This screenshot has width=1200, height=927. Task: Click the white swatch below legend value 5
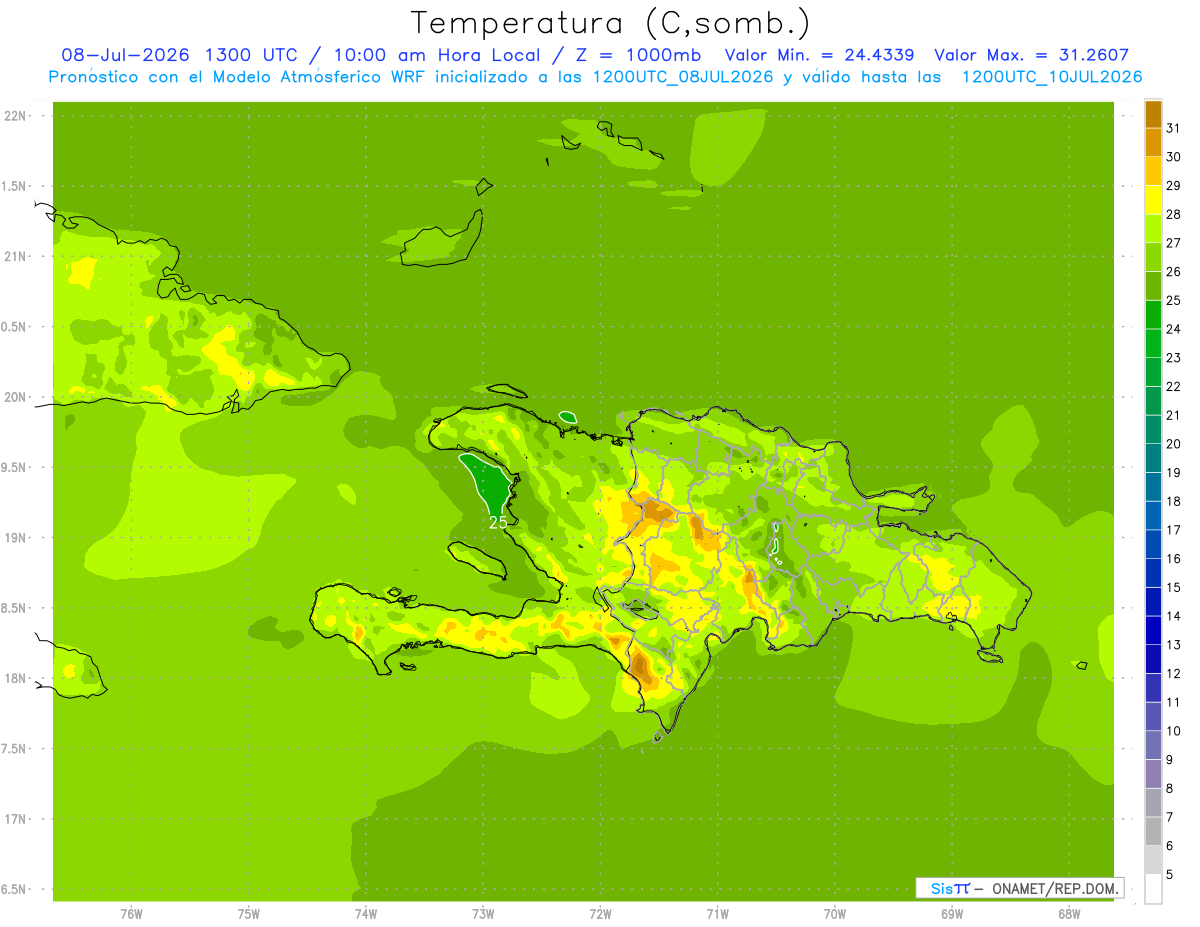click(x=1154, y=889)
